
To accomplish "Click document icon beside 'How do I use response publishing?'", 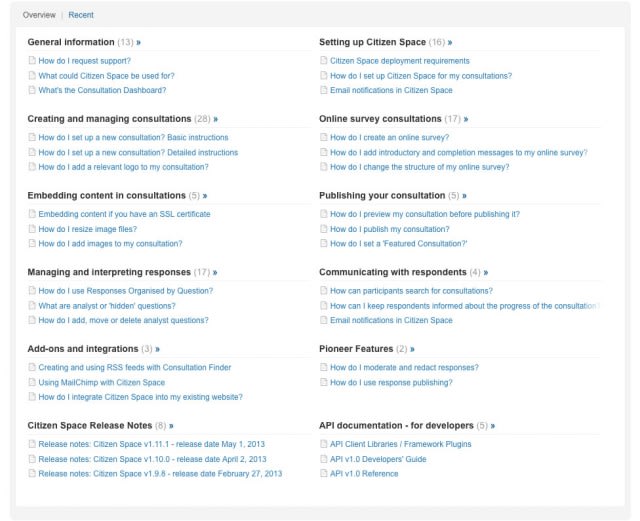I will (324, 382).
